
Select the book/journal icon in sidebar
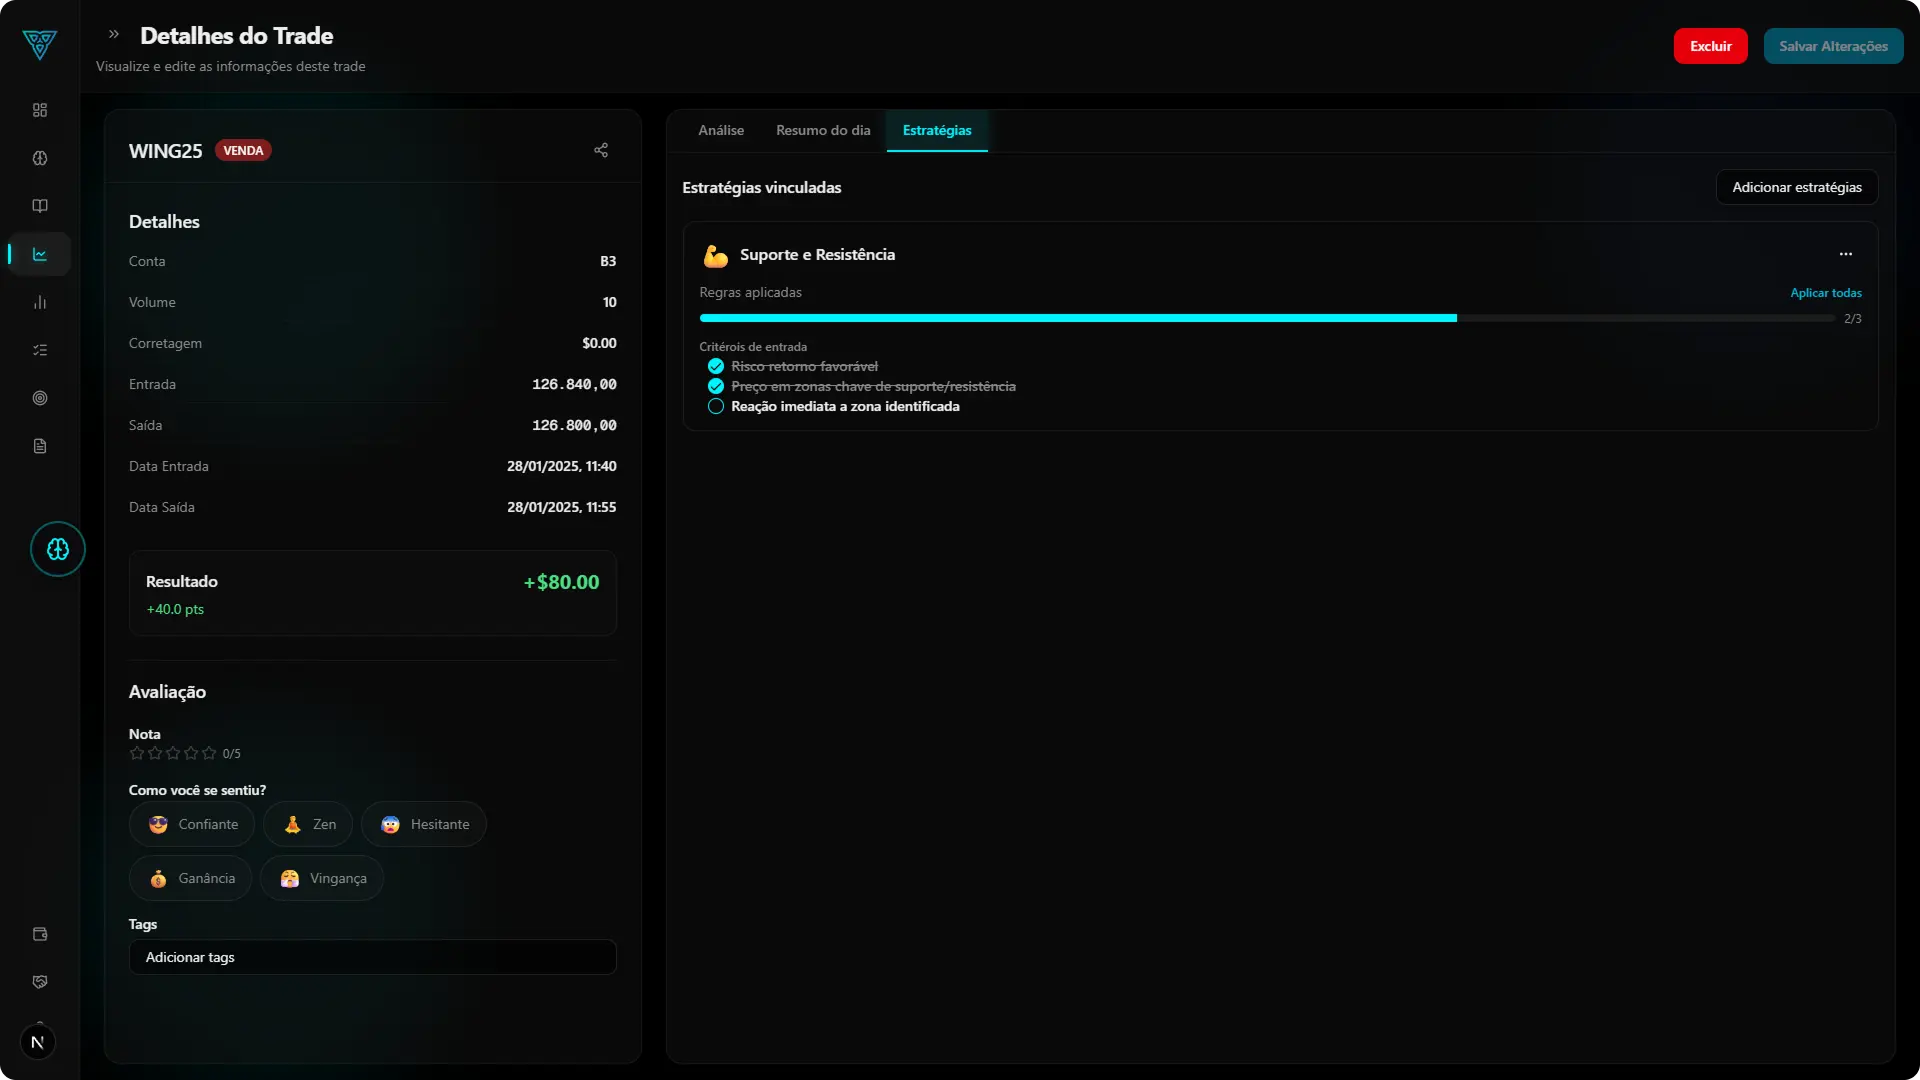(40, 206)
